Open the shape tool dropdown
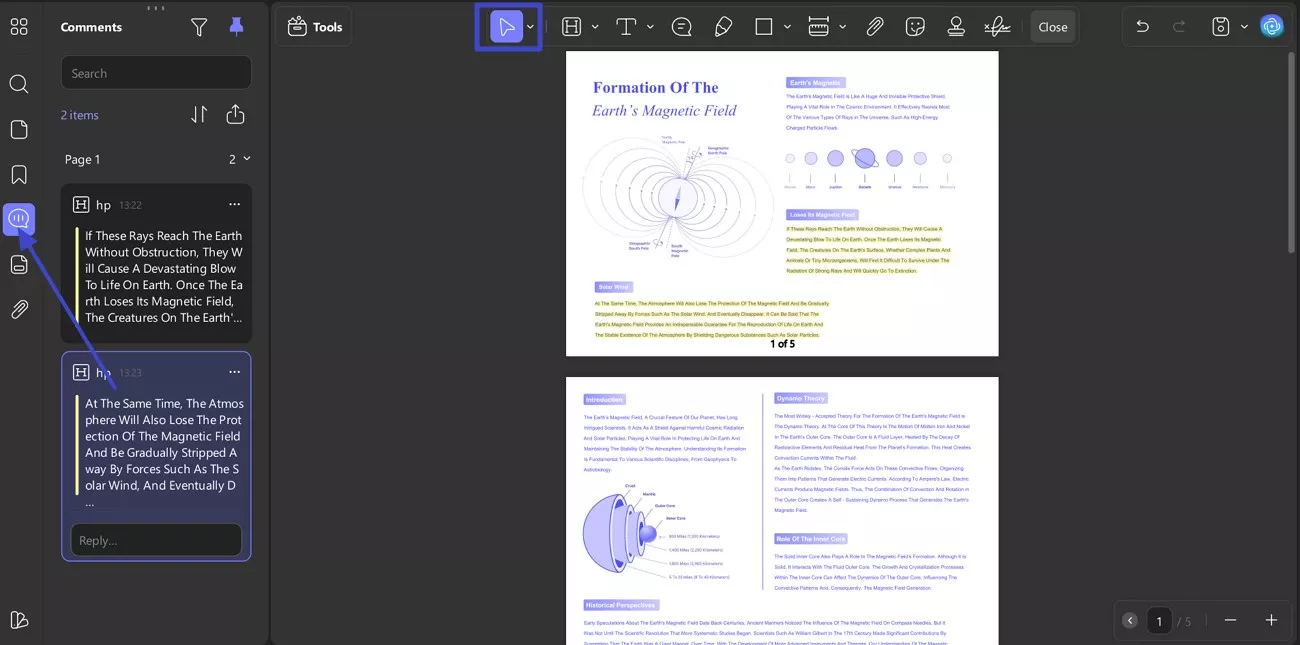The width and height of the screenshot is (1300, 645). (785, 26)
